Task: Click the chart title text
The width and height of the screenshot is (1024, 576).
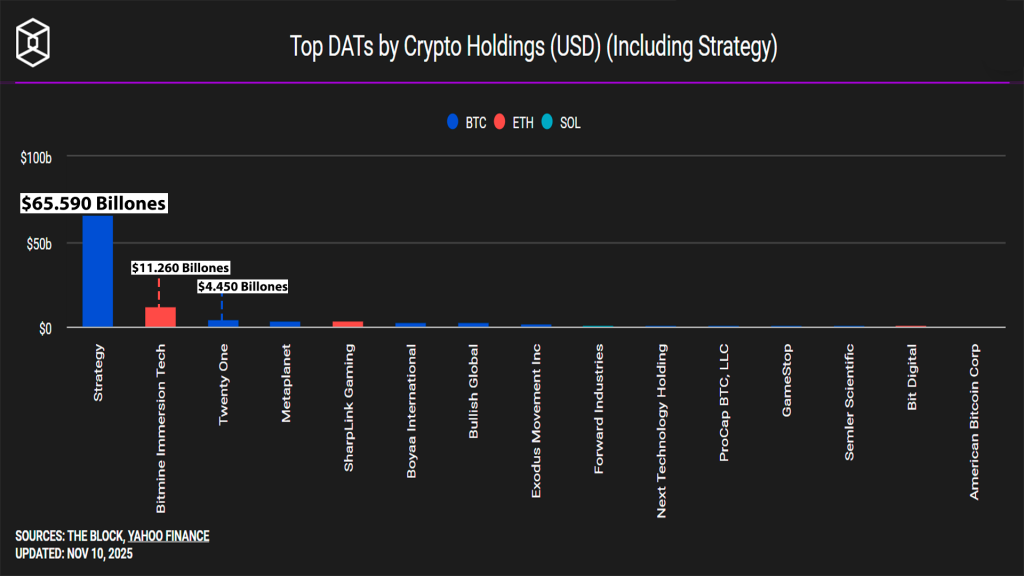Action: pos(533,46)
